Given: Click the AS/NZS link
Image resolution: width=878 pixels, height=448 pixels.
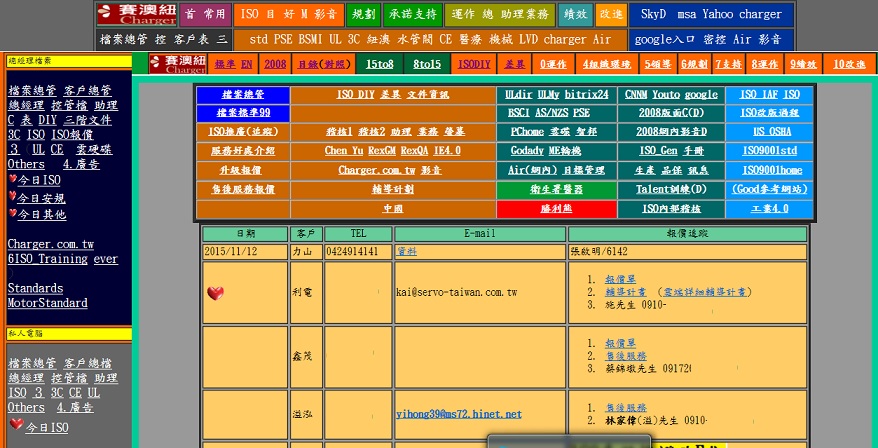Looking at the screenshot, I should click(x=552, y=113).
